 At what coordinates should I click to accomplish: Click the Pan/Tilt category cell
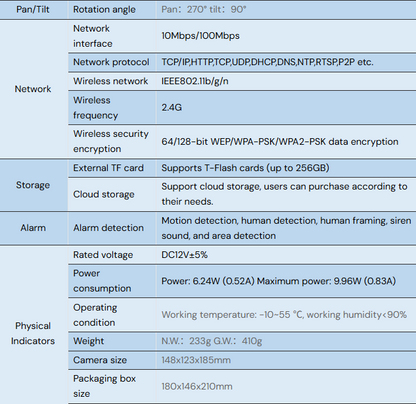click(33, 9)
